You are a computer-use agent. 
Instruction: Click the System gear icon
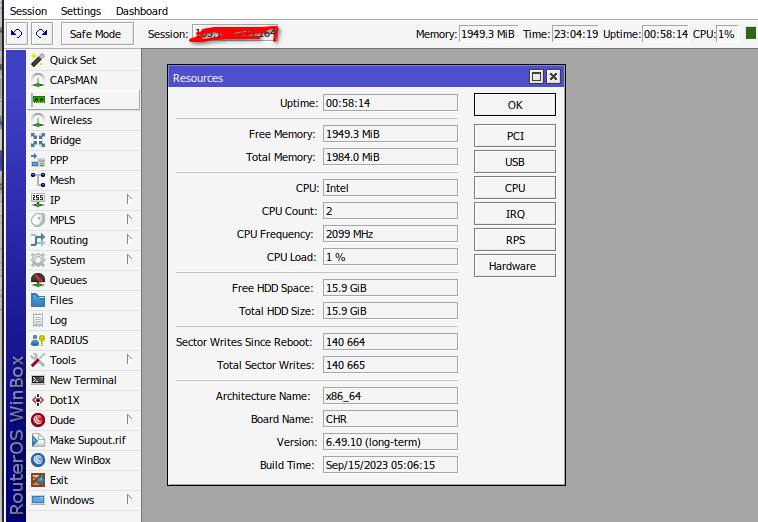coord(38,260)
